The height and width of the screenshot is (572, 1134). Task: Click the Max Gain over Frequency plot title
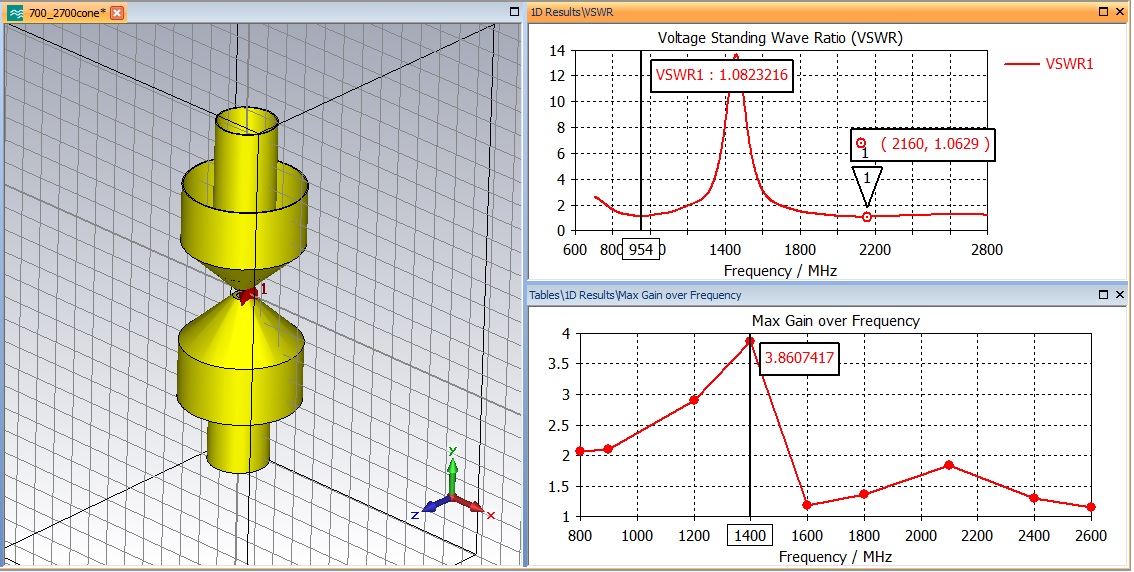[x=835, y=320]
